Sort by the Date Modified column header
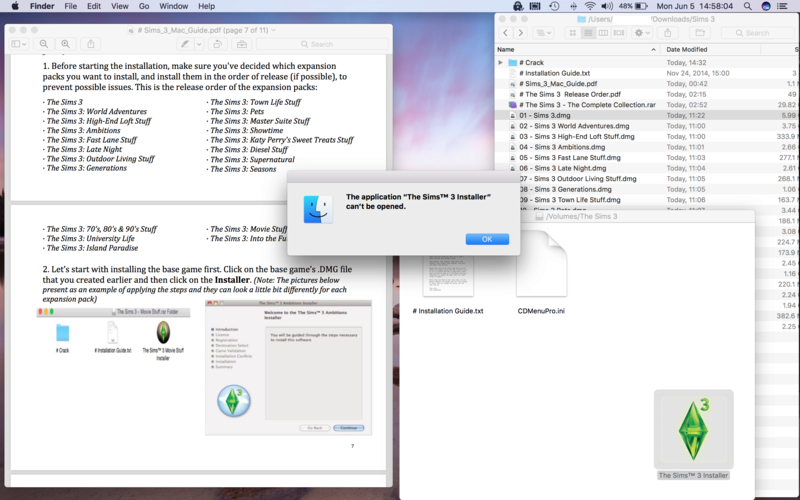The width and height of the screenshot is (800, 500). click(710, 49)
